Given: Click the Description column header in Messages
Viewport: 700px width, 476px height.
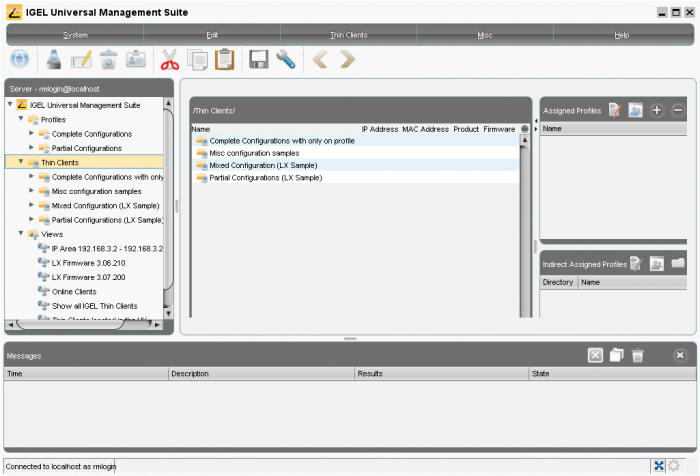Looking at the screenshot, I should (261, 374).
